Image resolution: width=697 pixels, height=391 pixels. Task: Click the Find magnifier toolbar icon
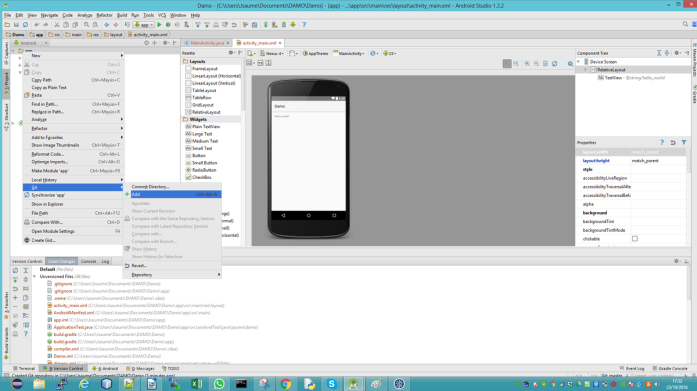pos(87,25)
